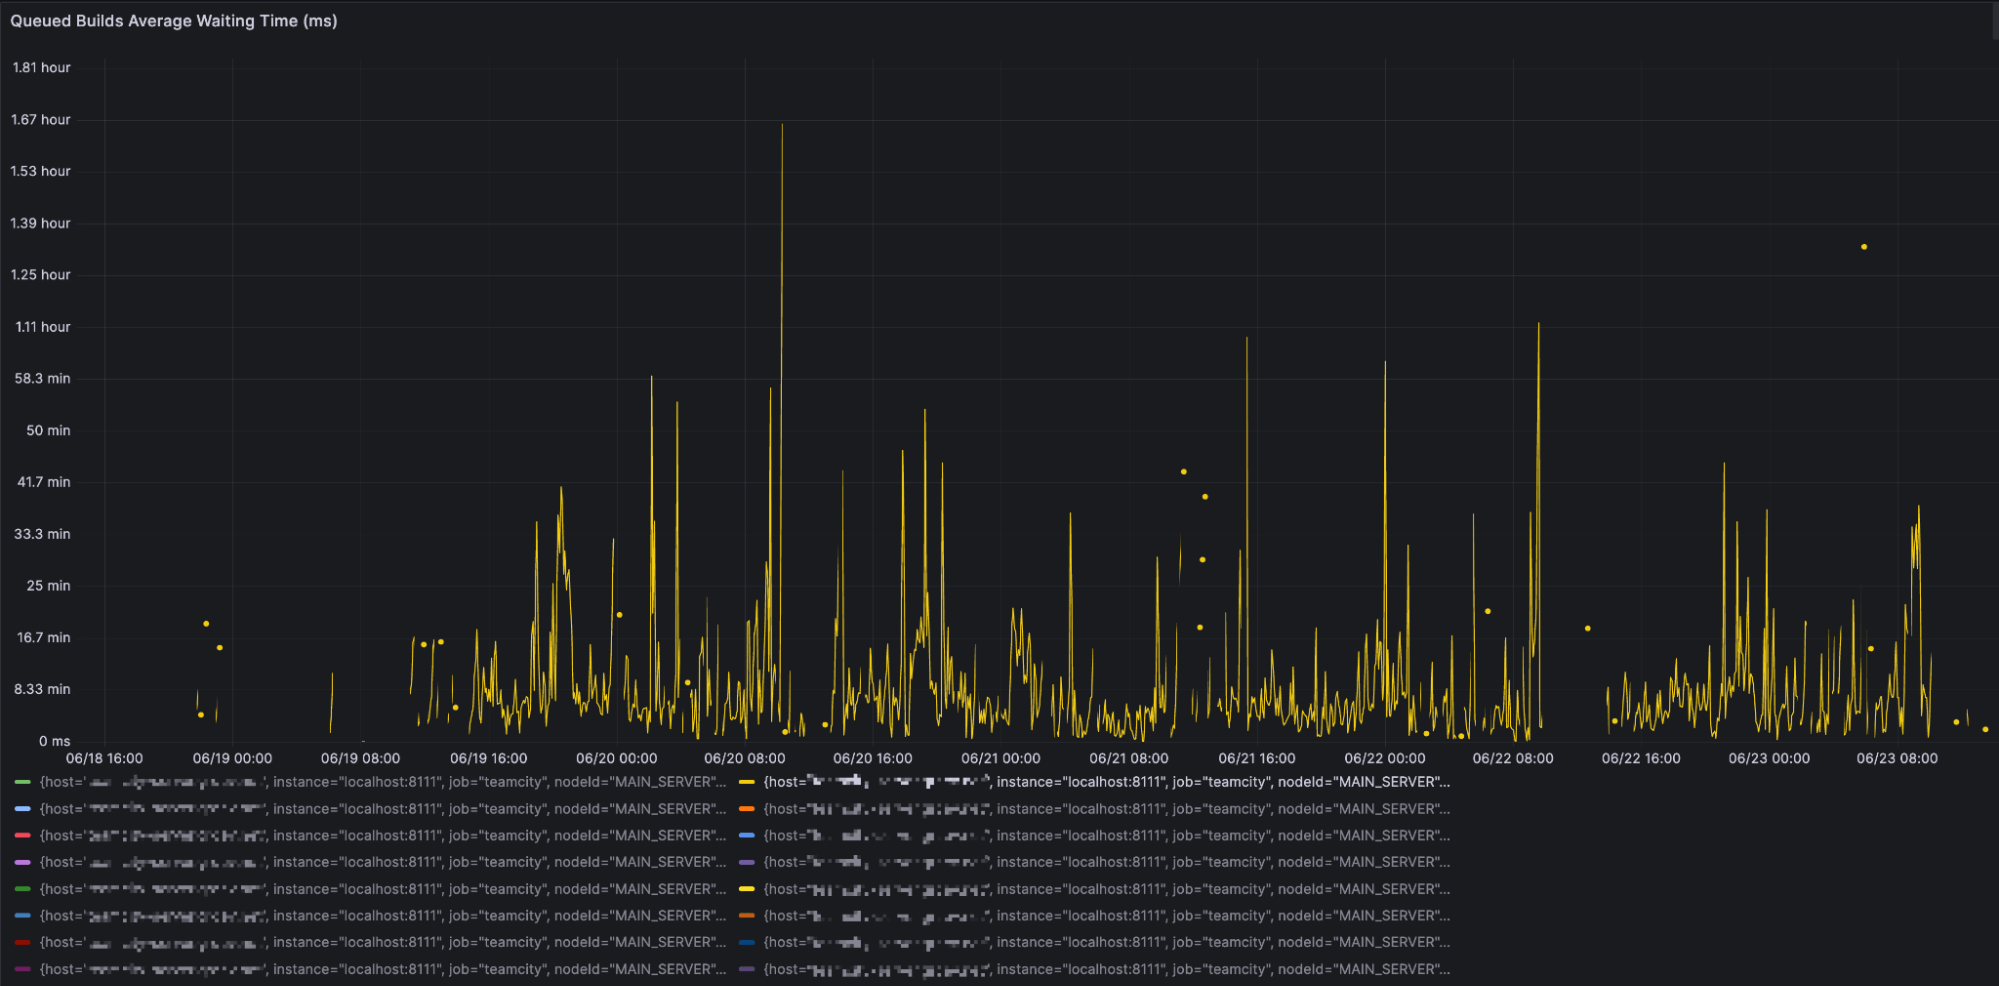Click the tallest yellow spike near 06/20 08:00
Image resolution: width=1999 pixels, height=986 pixels.
783,125
